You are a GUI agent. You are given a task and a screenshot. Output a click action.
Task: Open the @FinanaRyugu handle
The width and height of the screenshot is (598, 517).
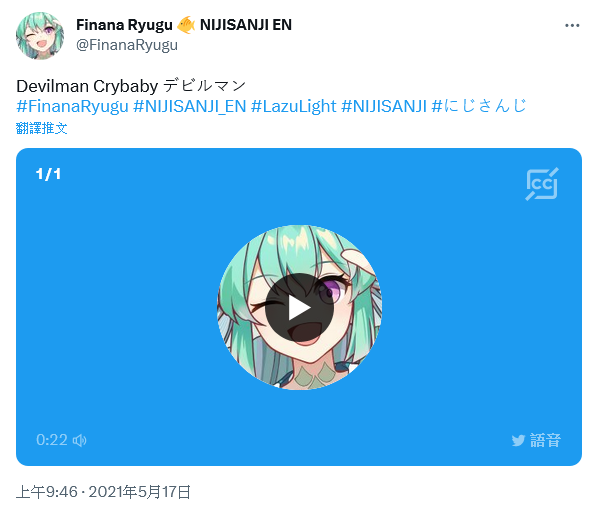pyautogui.click(x=127, y=45)
